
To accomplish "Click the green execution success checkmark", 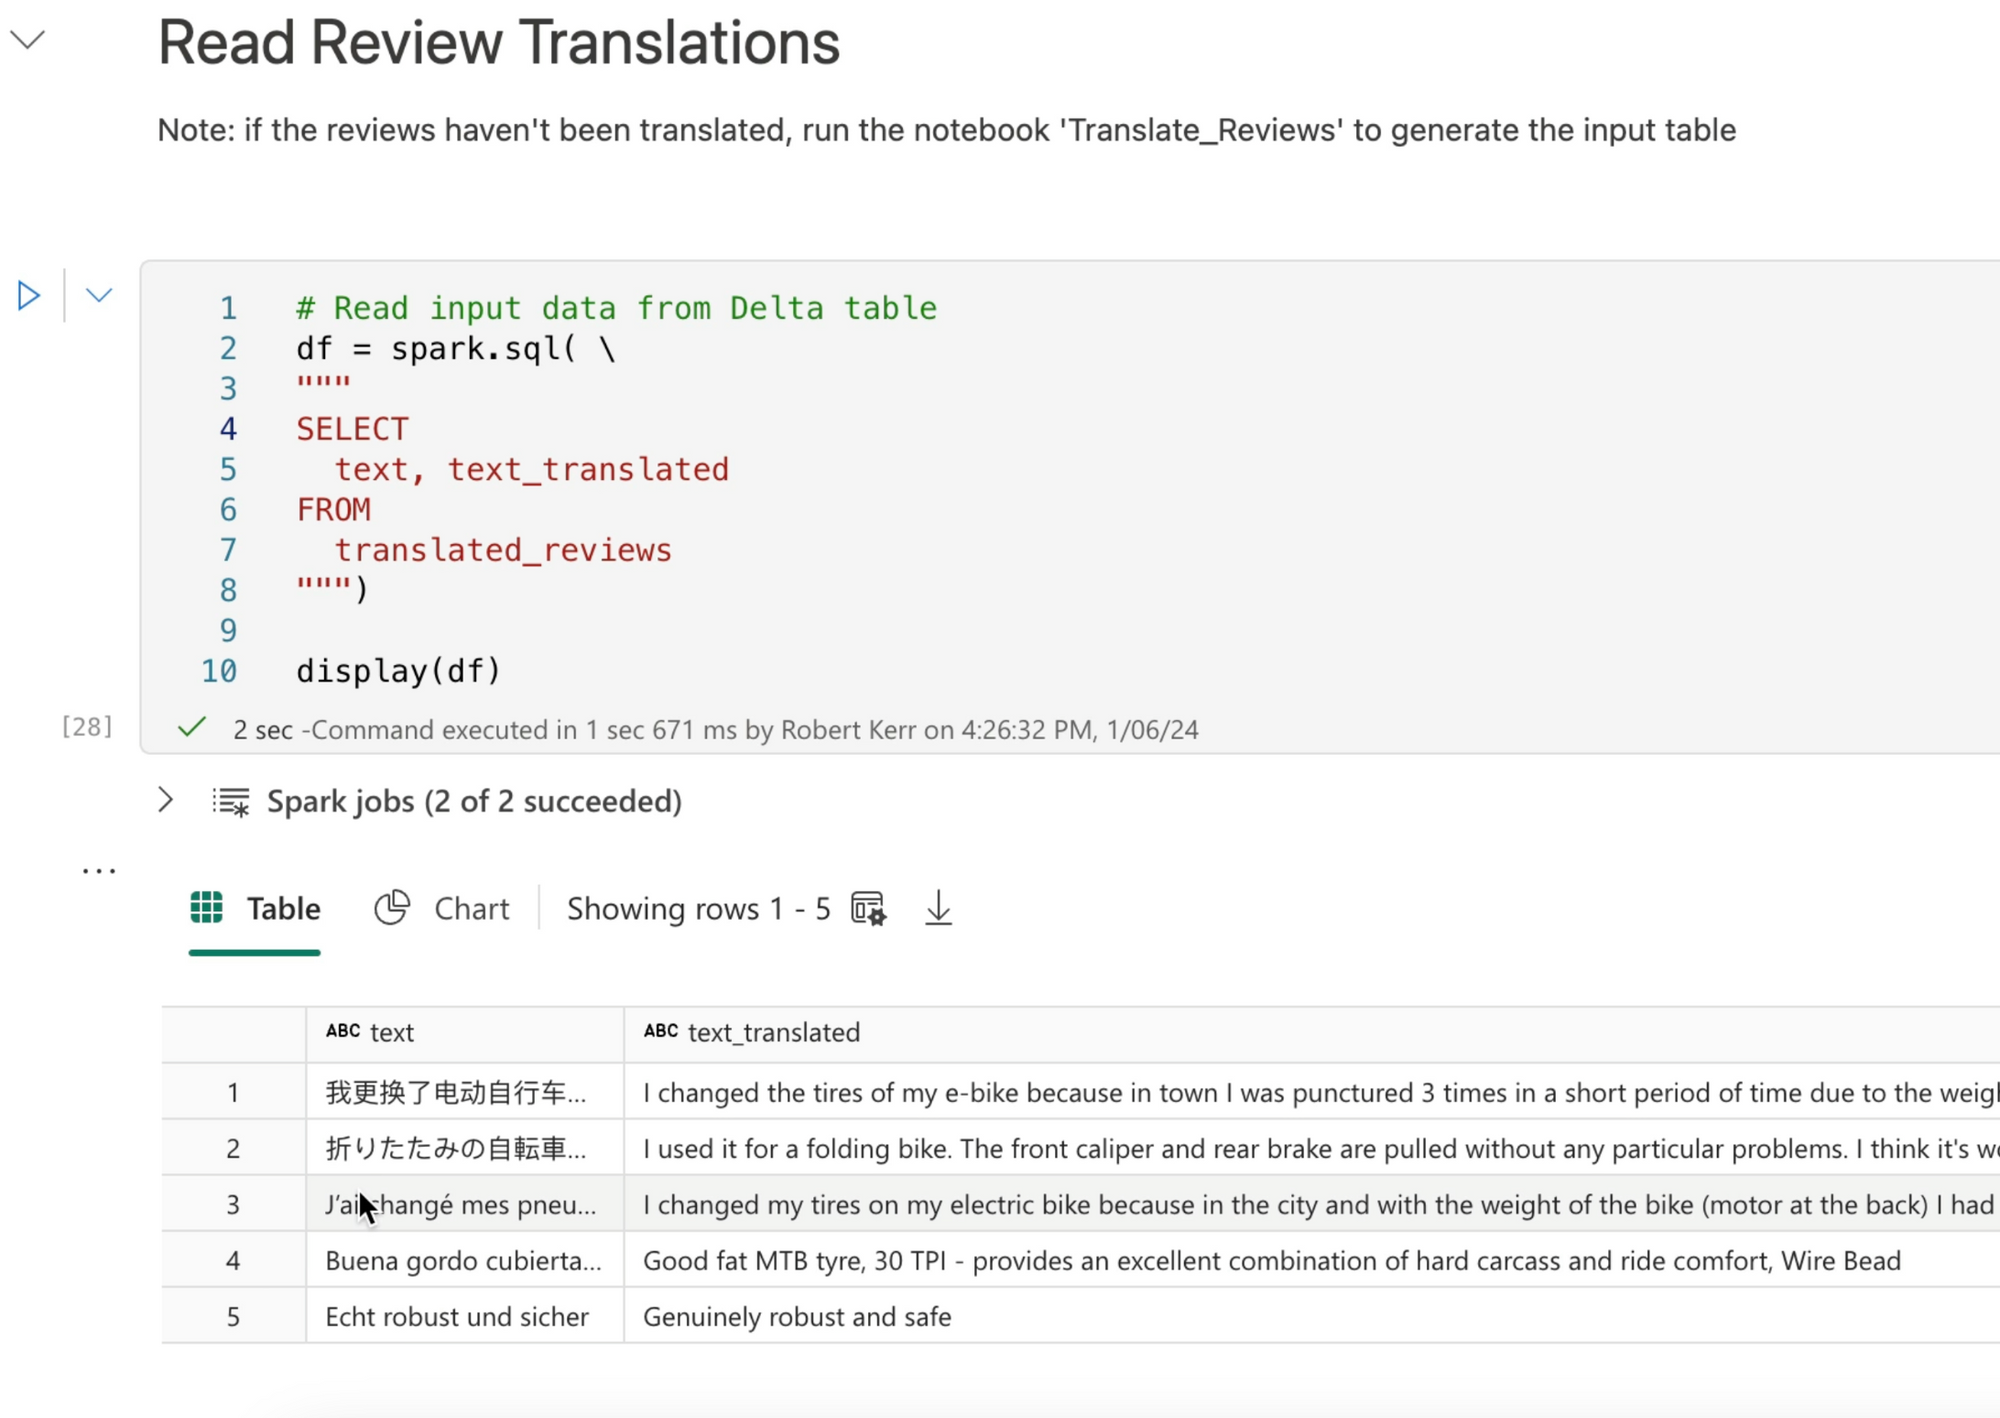I will [x=192, y=727].
